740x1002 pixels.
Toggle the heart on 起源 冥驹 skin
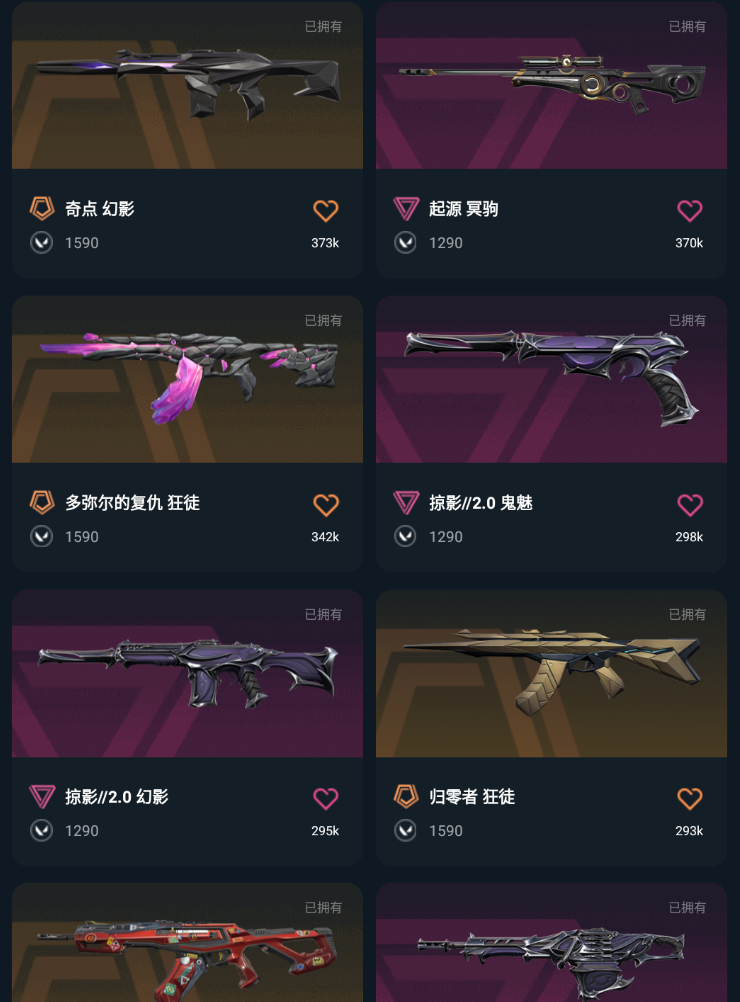(x=690, y=210)
